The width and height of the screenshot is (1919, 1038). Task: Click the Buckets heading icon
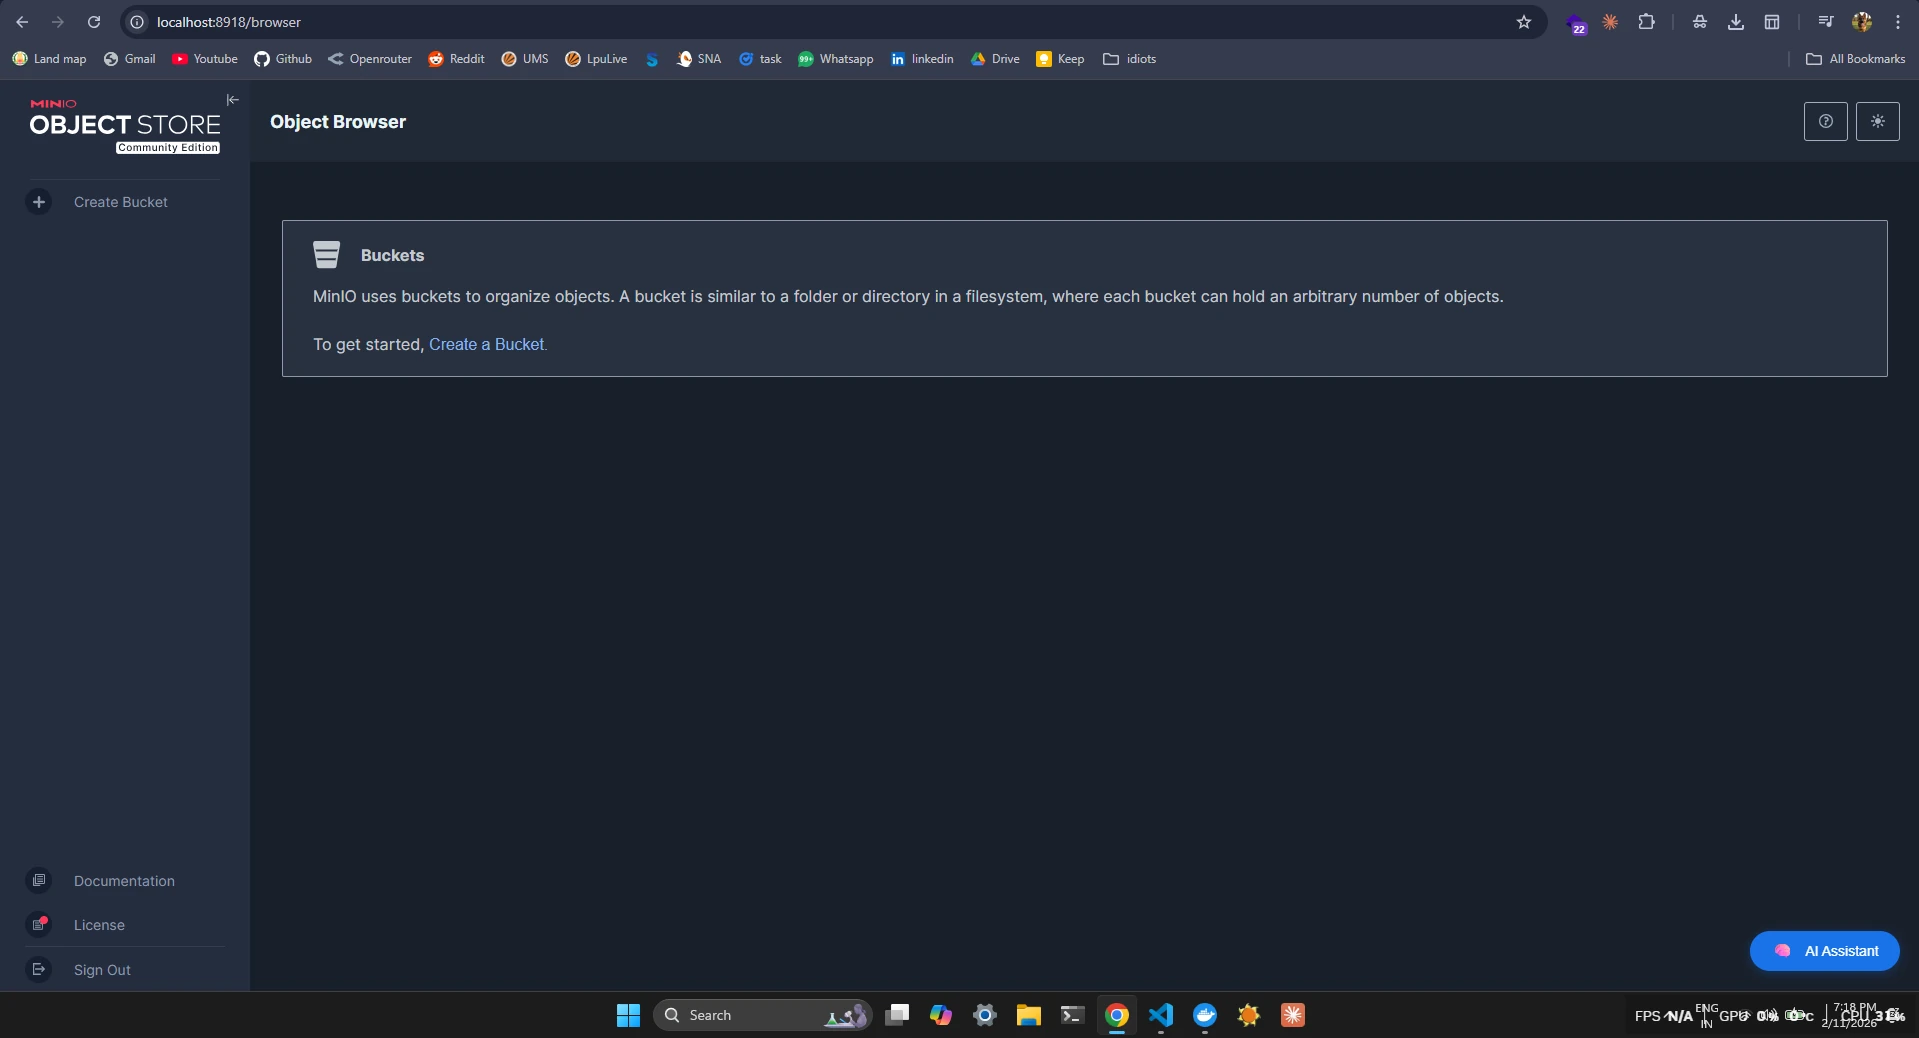(326, 255)
